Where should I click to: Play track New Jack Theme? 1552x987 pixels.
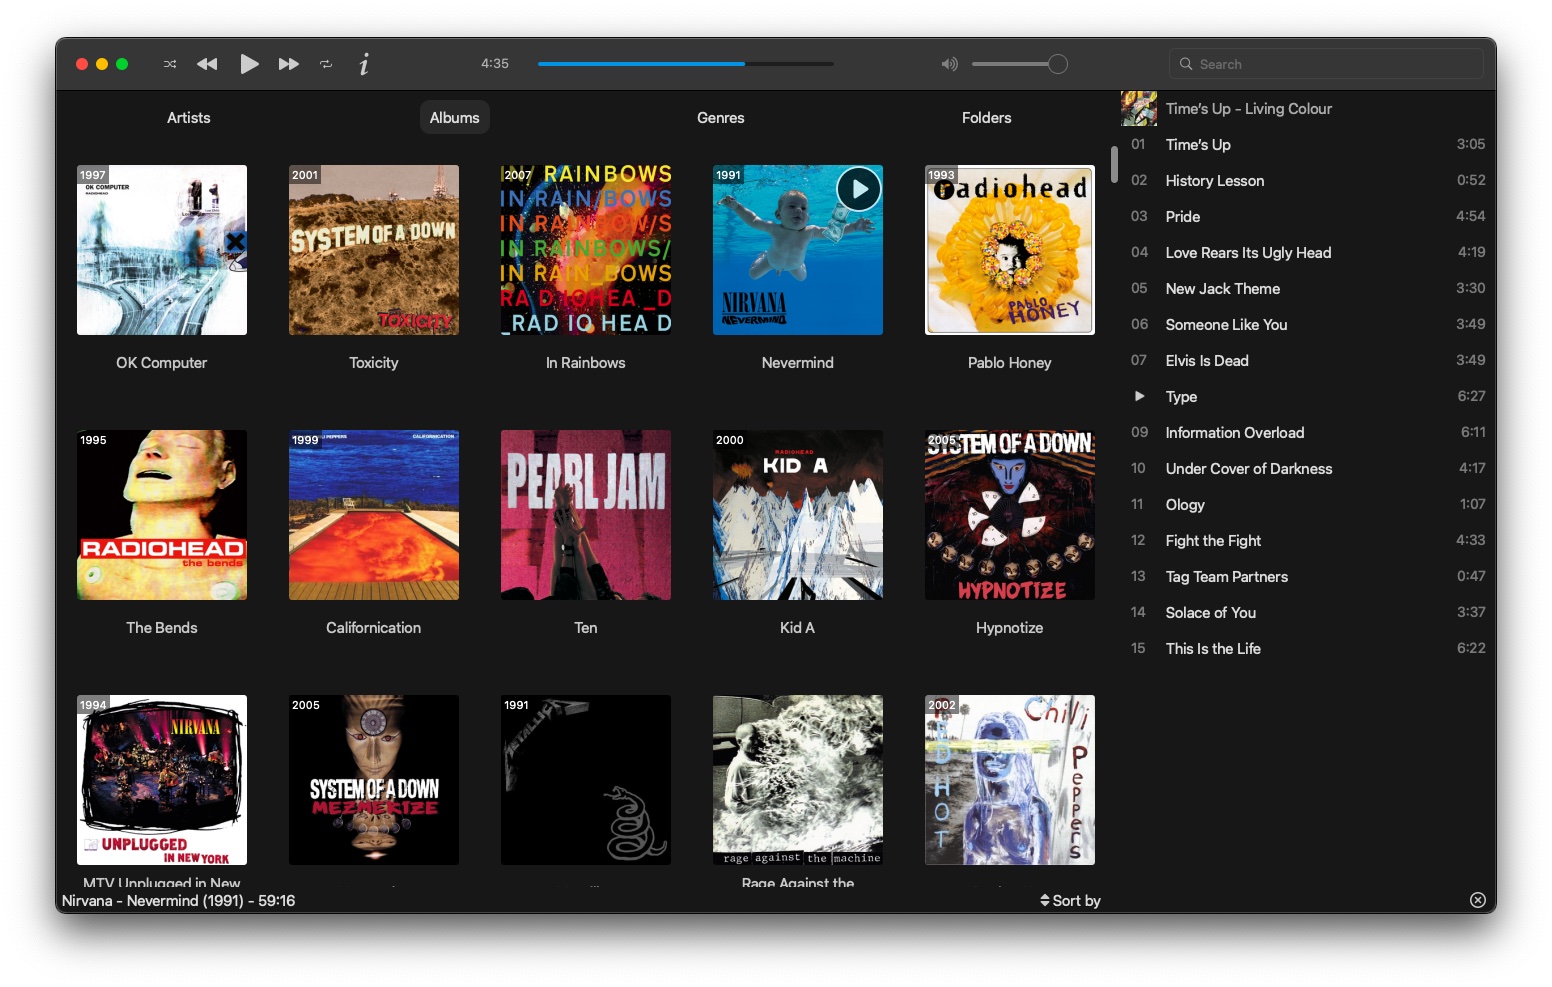tap(1307, 288)
